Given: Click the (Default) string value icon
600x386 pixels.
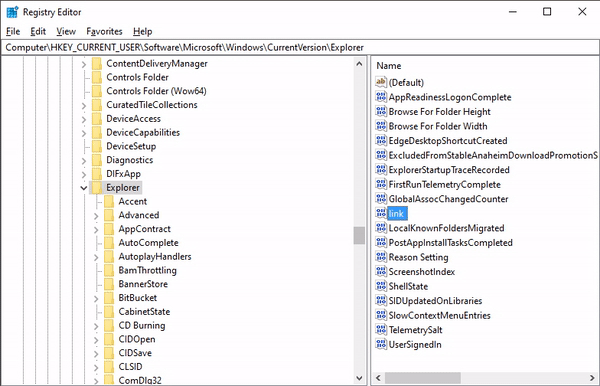Looking at the screenshot, I should click(x=381, y=82).
